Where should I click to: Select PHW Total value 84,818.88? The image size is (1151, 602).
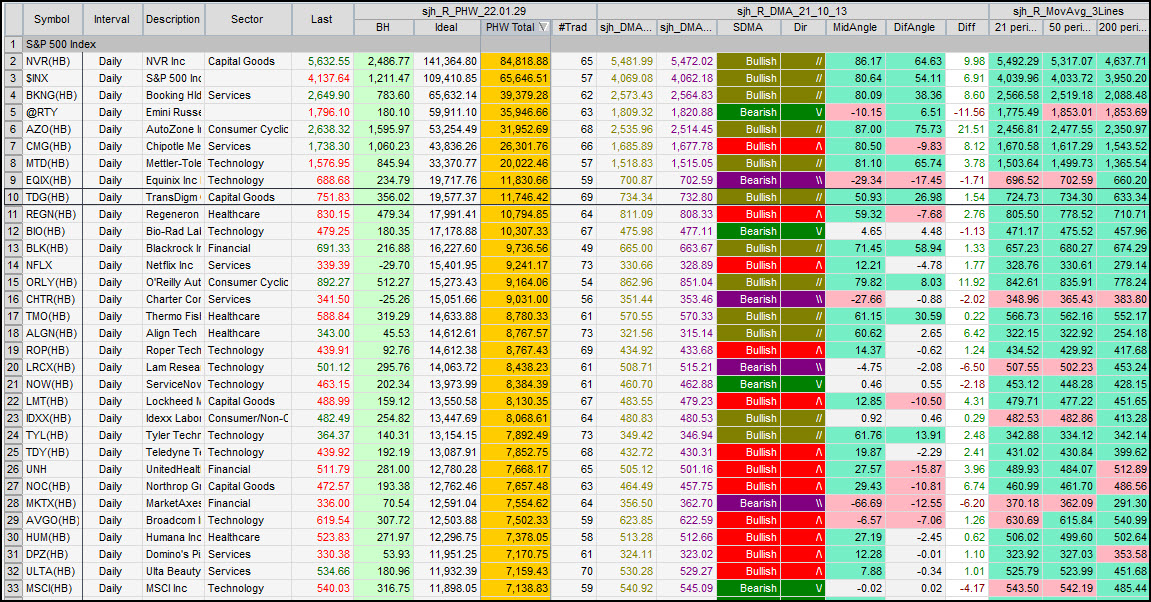tap(515, 61)
